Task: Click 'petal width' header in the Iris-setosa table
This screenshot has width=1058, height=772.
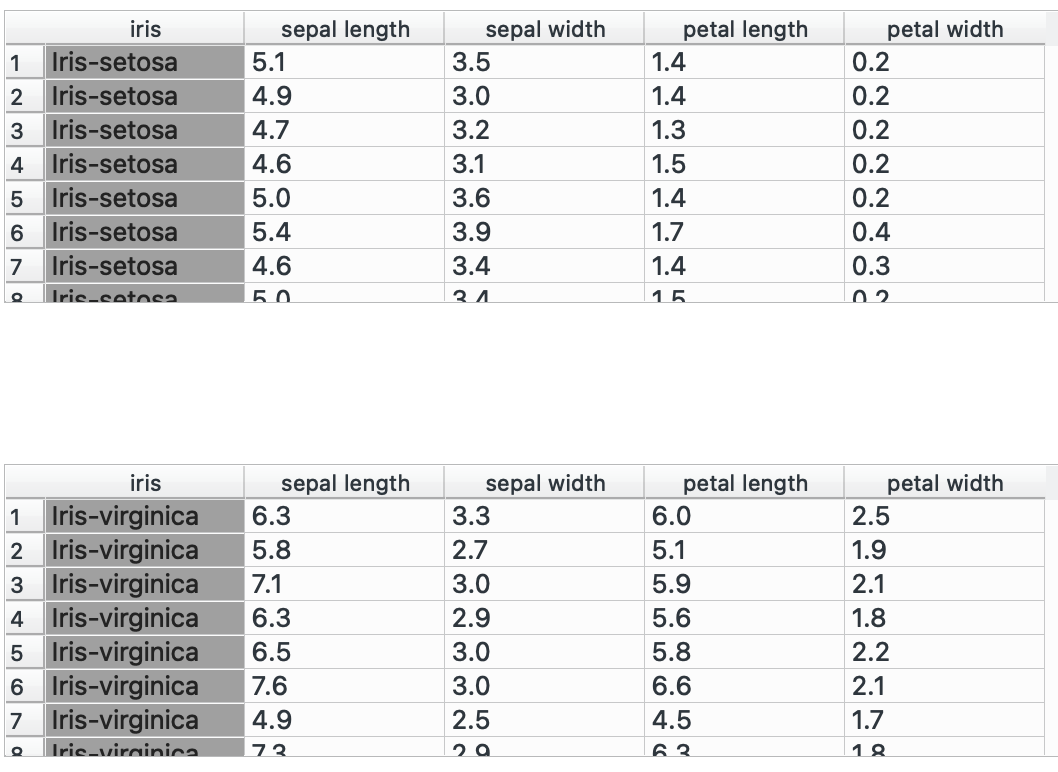Action: pos(945,29)
